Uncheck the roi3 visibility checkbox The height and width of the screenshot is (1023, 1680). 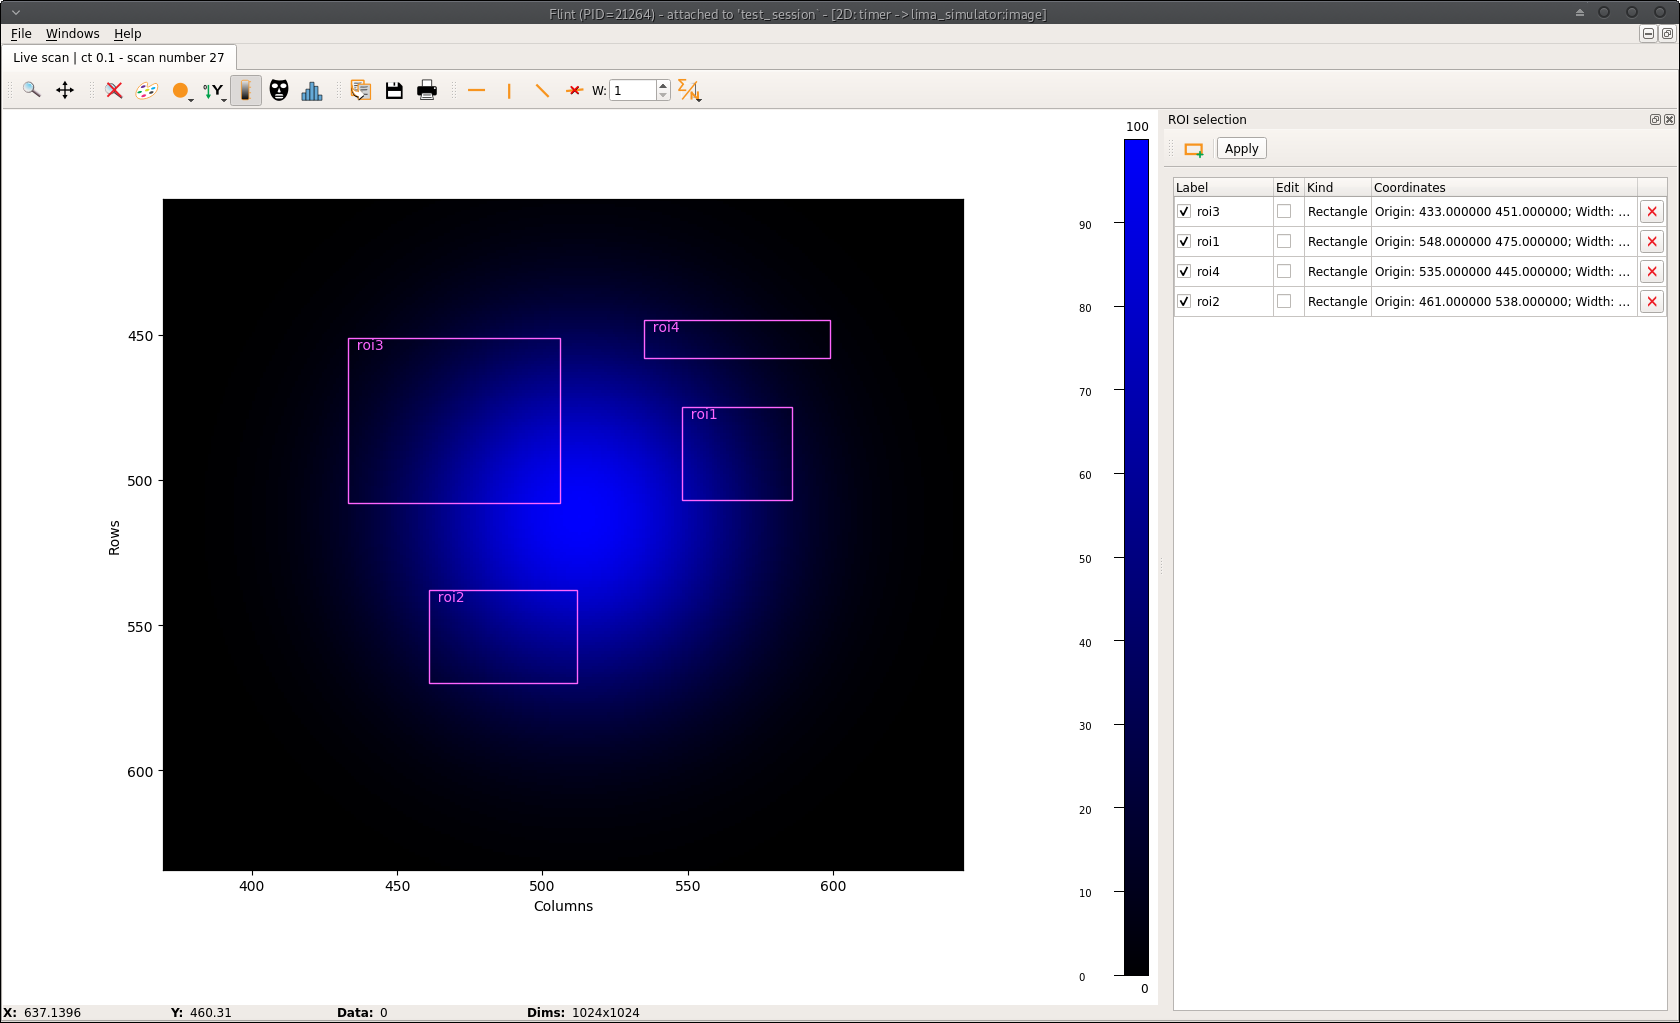click(x=1184, y=211)
